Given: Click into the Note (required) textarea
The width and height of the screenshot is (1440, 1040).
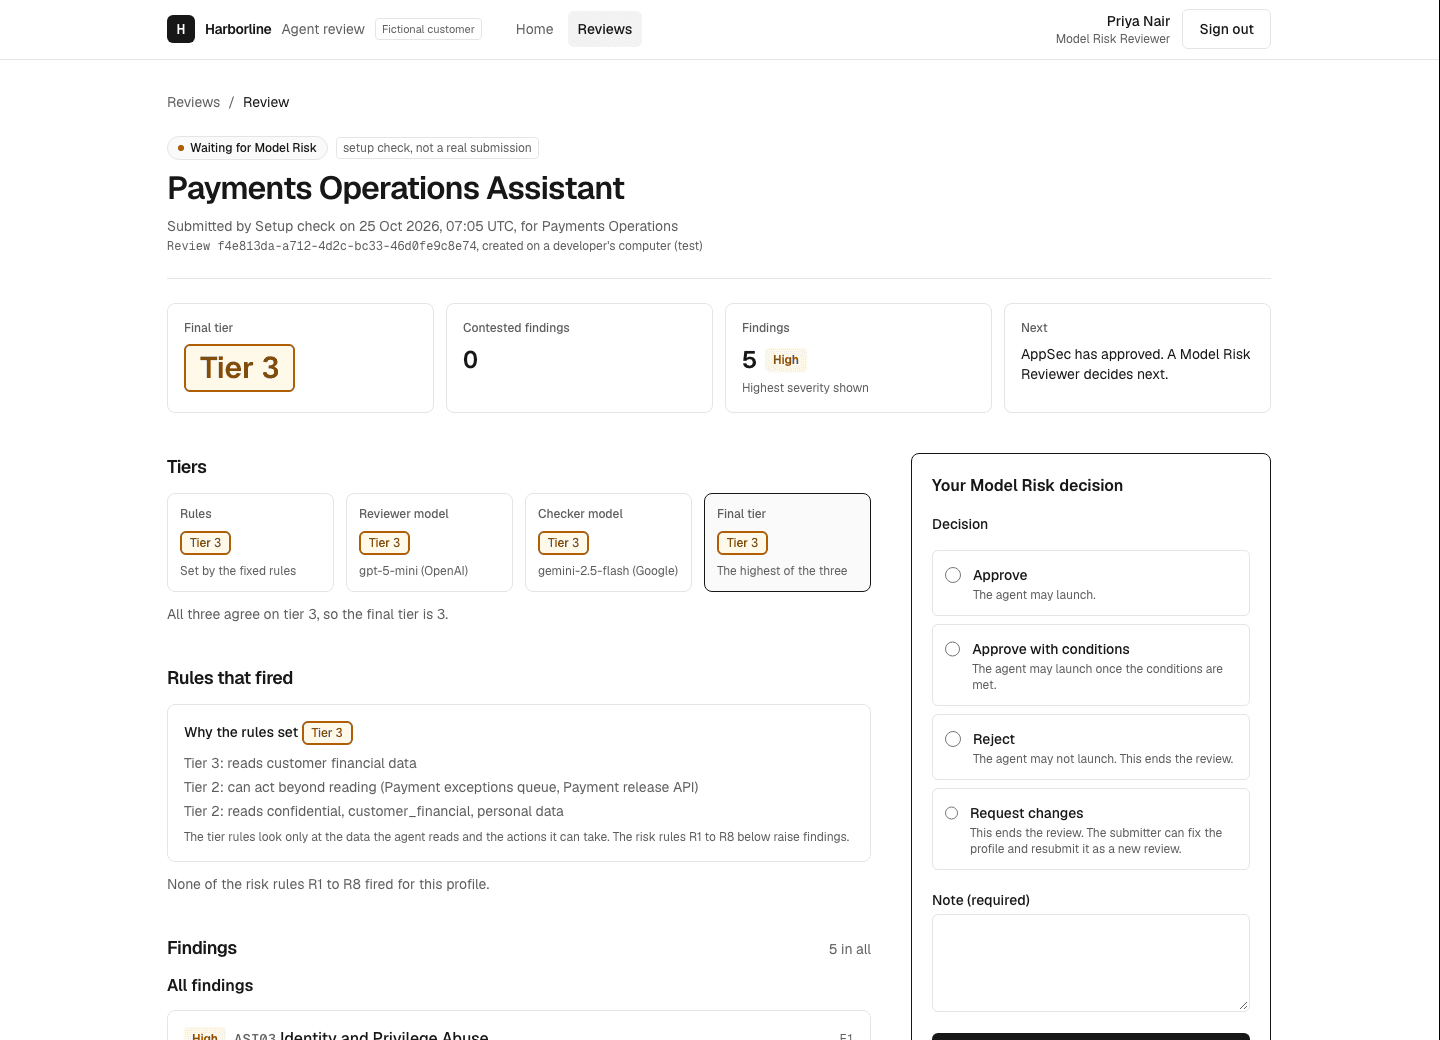Looking at the screenshot, I should [1090, 963].
